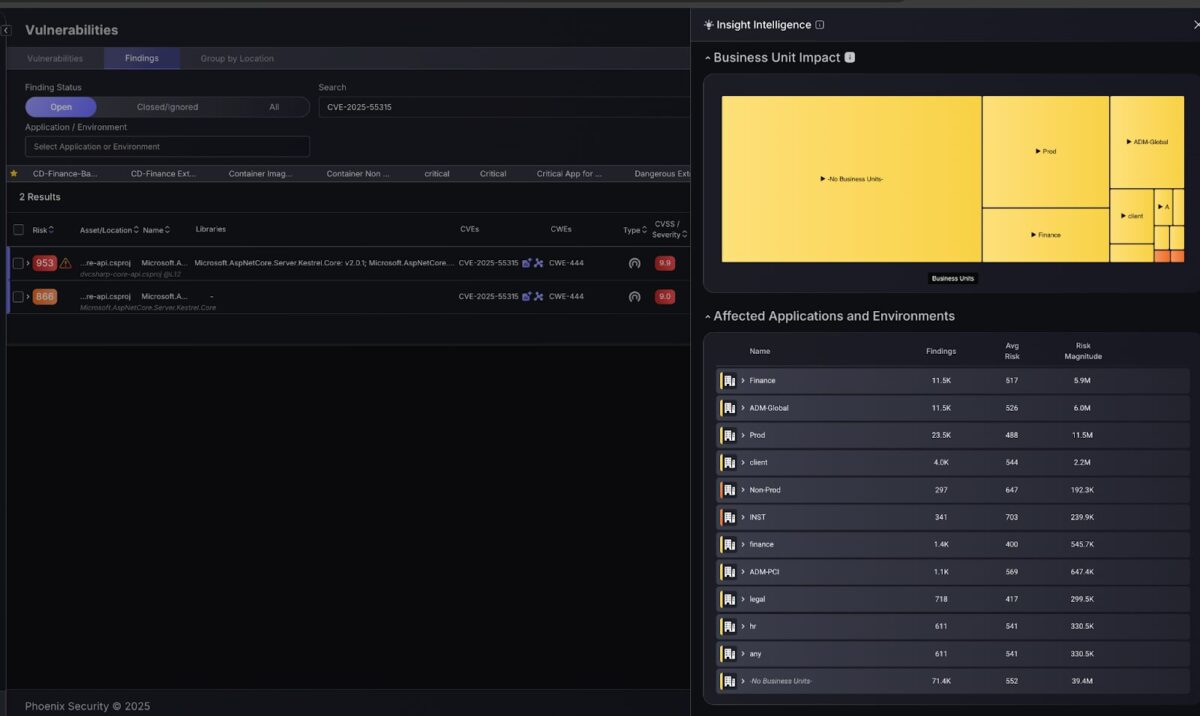This screenshot has width=1200, height=716.
Task: Toggle the select-all checkbox in the table header
Action: (x=18, y=230)
